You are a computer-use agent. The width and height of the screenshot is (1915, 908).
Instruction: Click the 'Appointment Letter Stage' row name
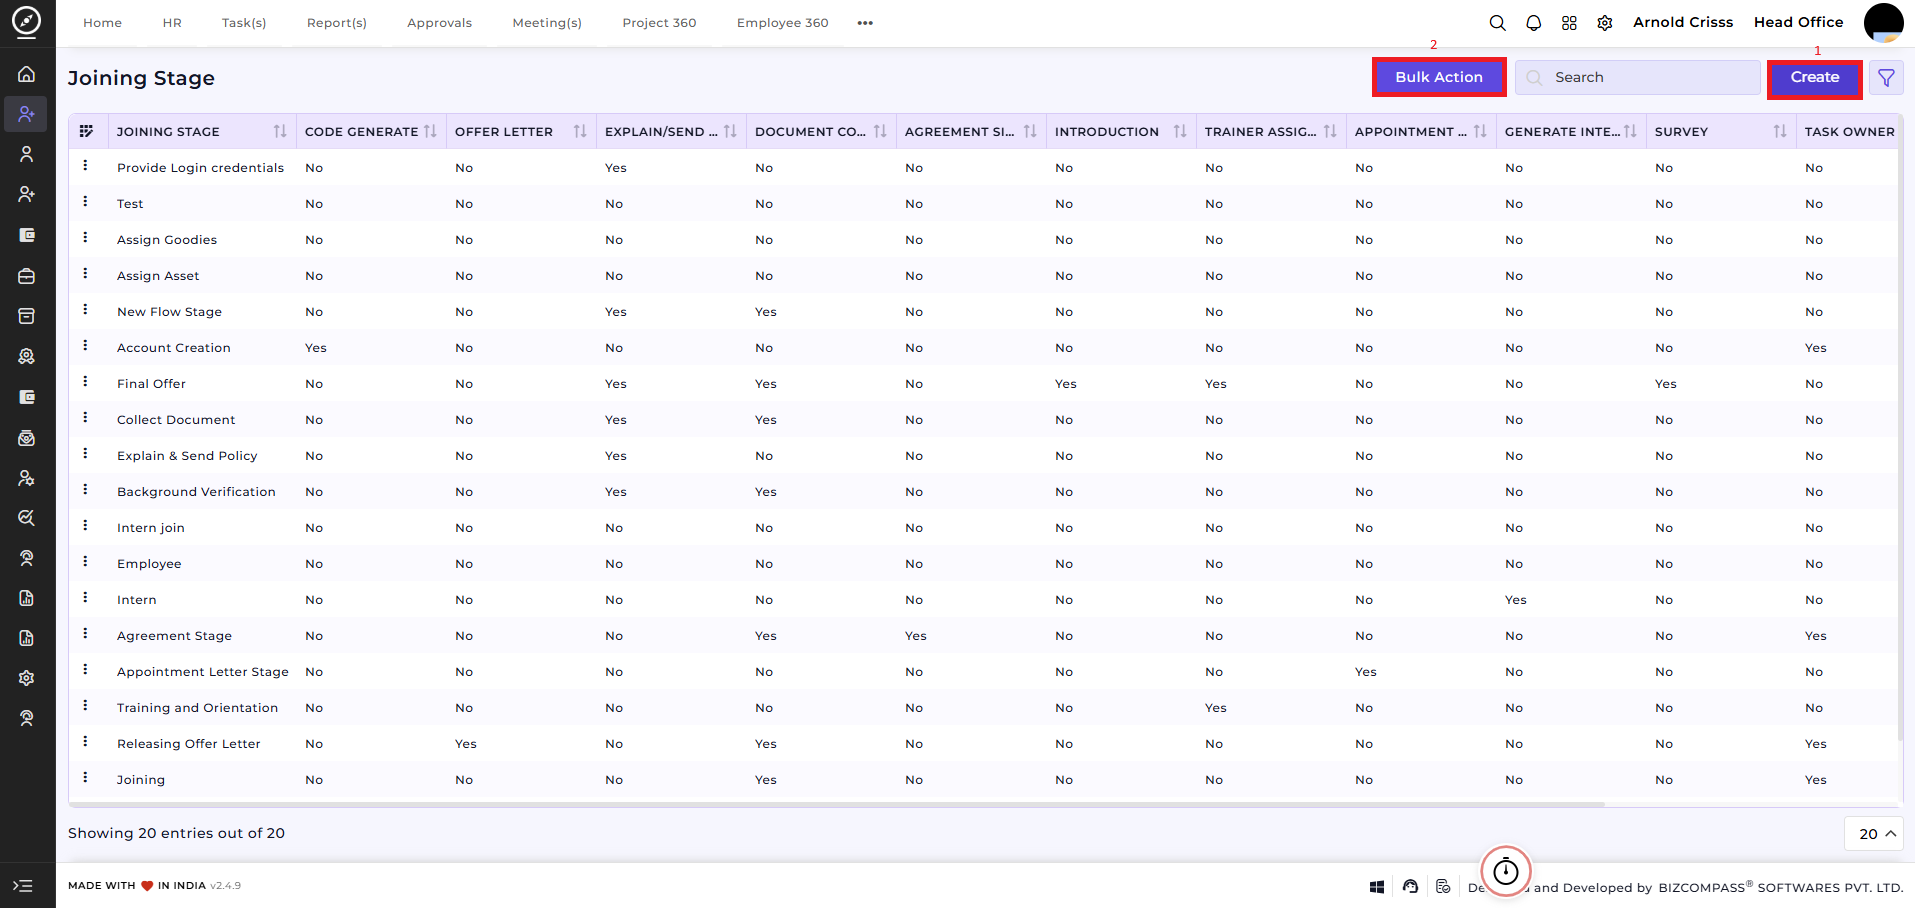203,672
